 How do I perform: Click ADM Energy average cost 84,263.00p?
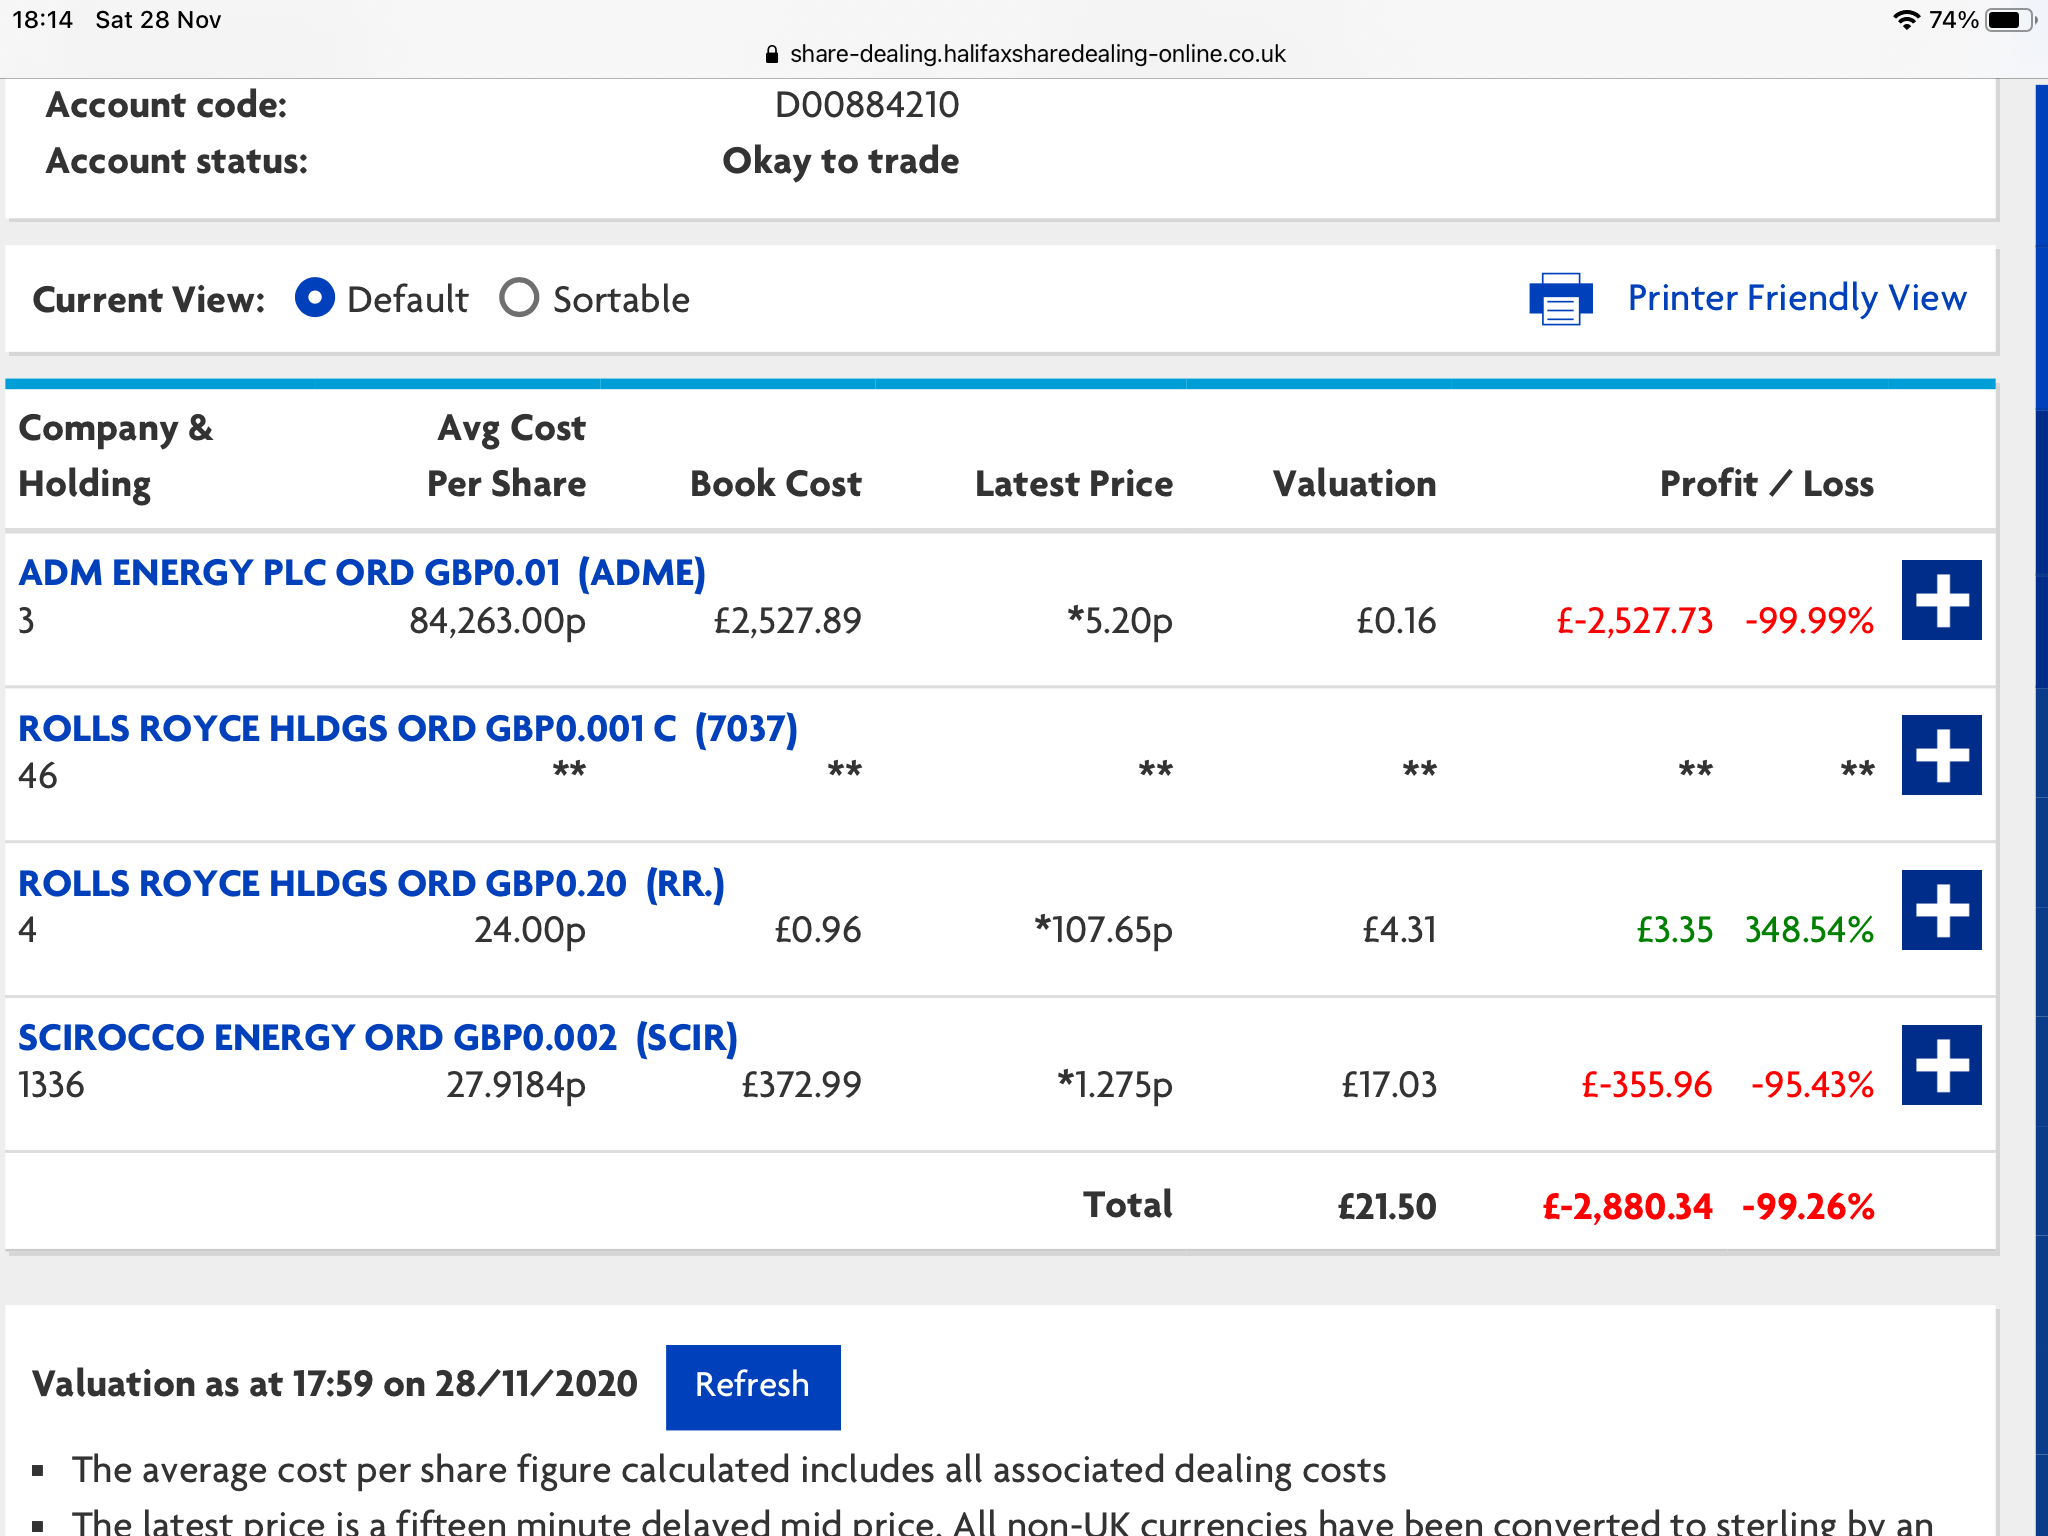pyautogui.click(x=497, y=621)
